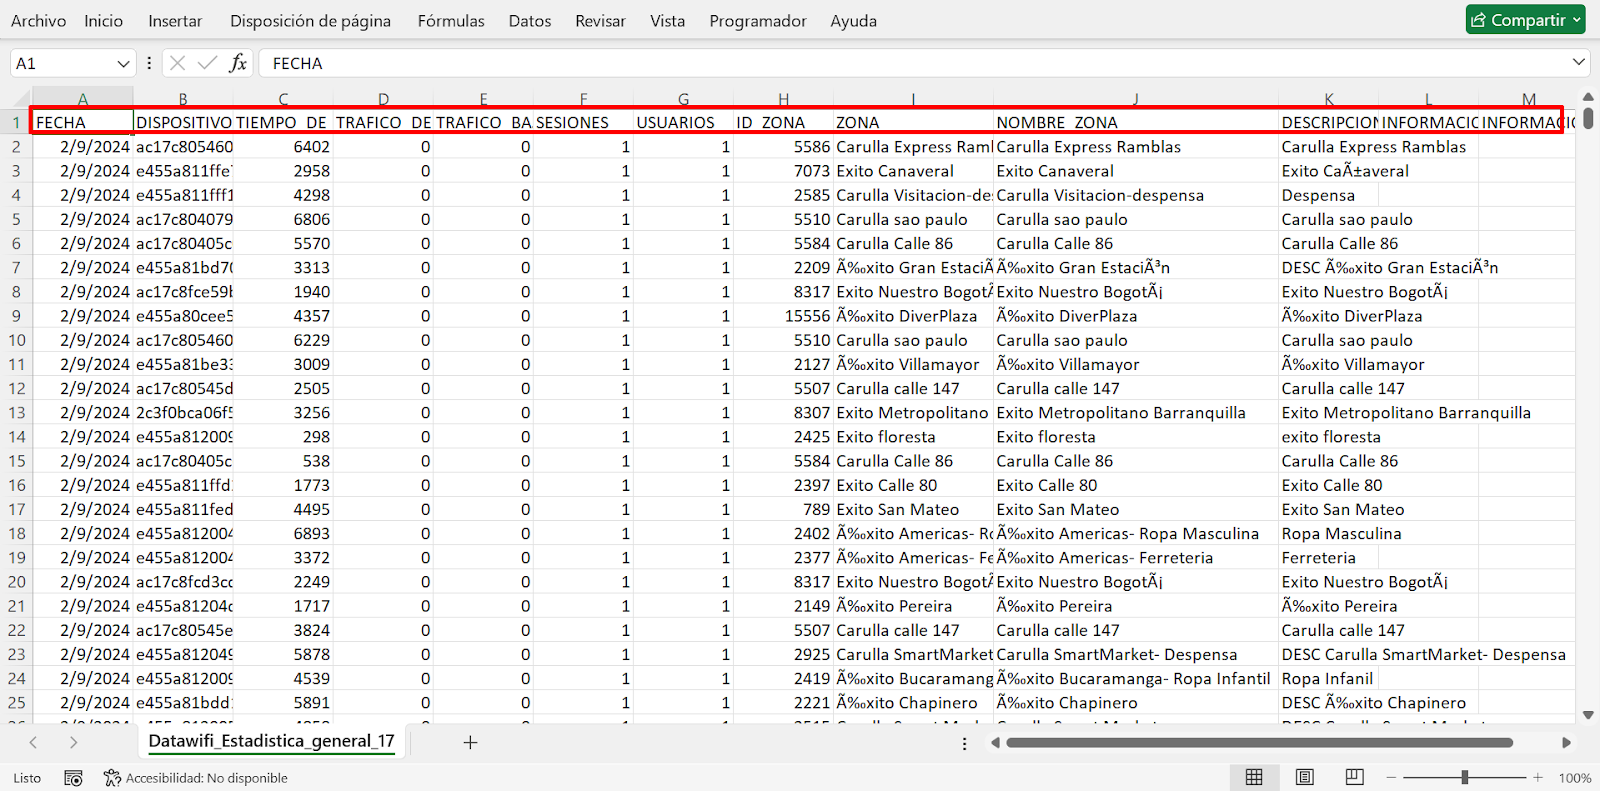Open the Insertar ribbon tab

175,20
